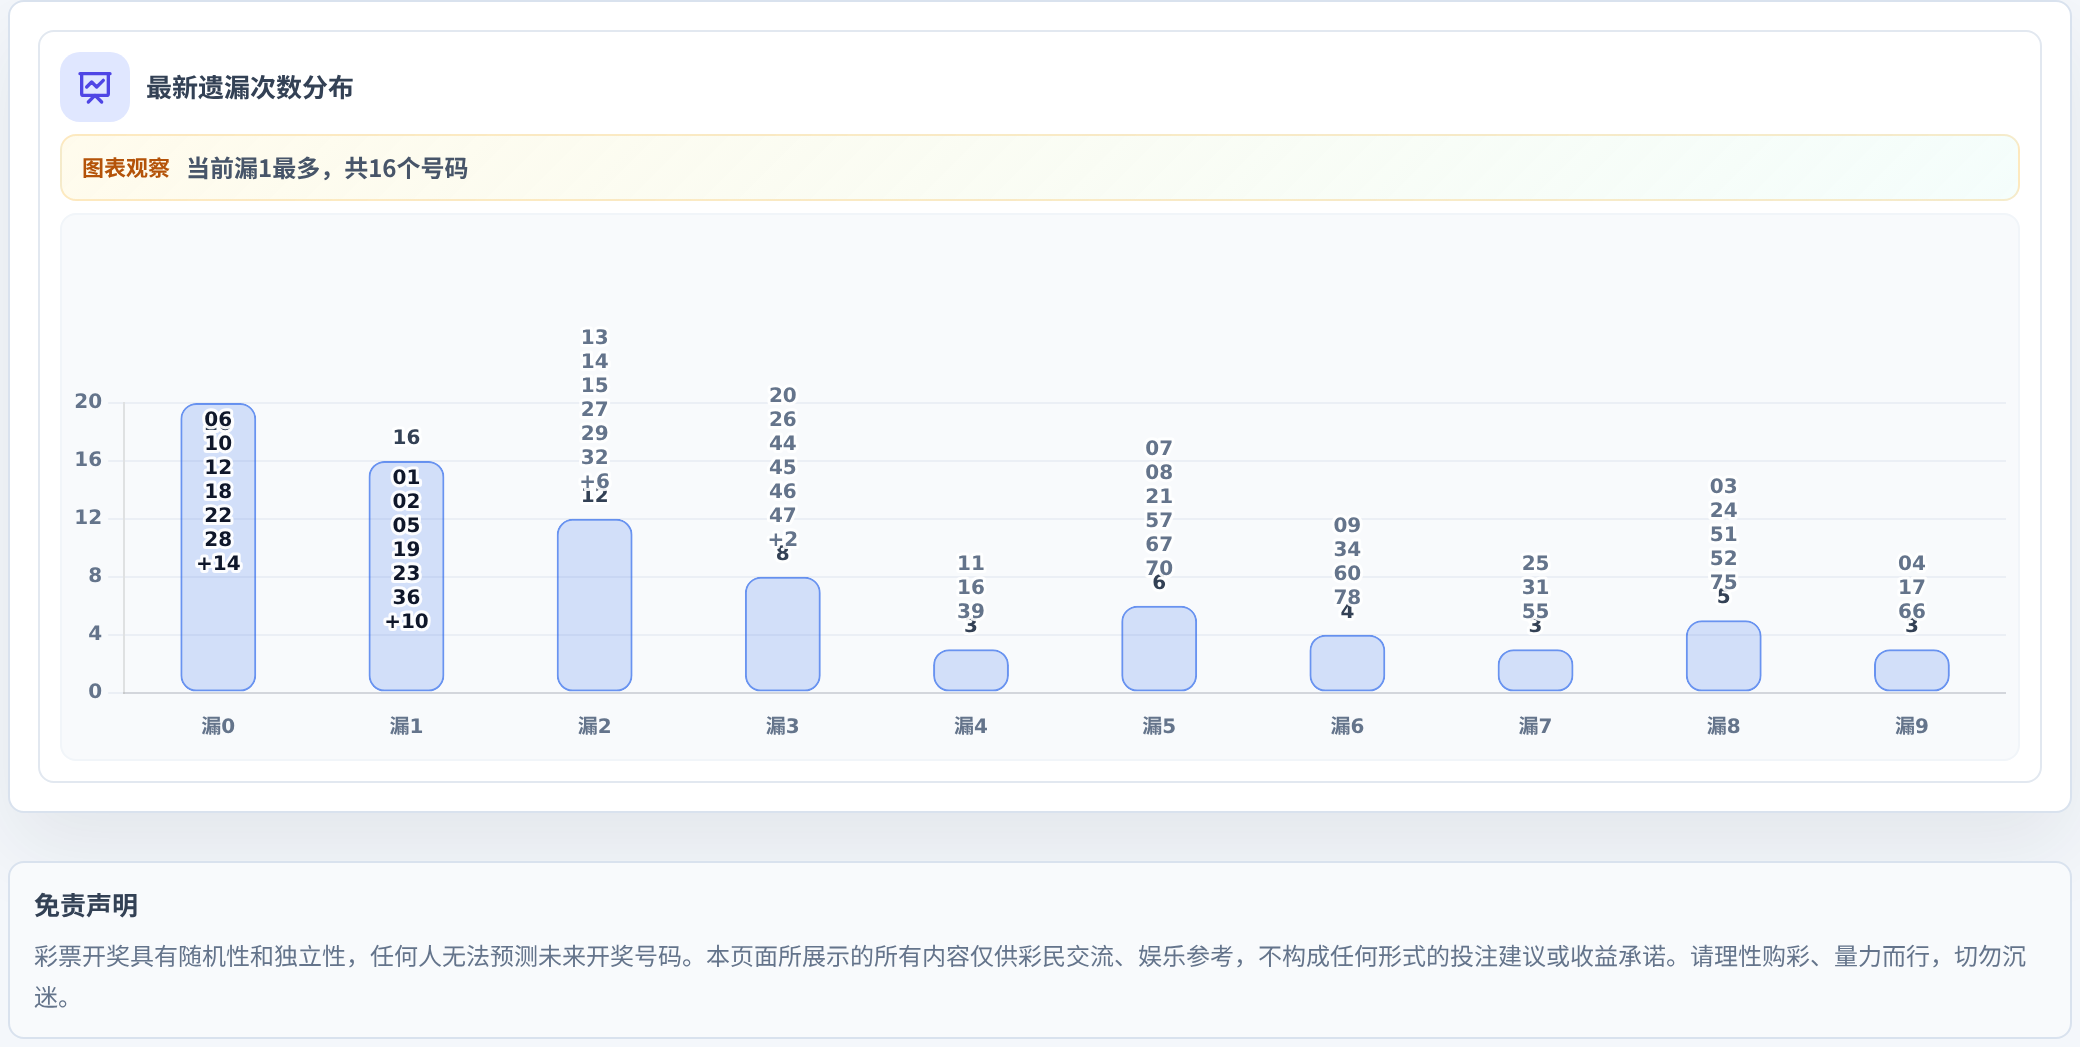Click number 25 above the 漏7 bar
The width and height of the screenshot is (2080, 1047).
click(1535, 563)
